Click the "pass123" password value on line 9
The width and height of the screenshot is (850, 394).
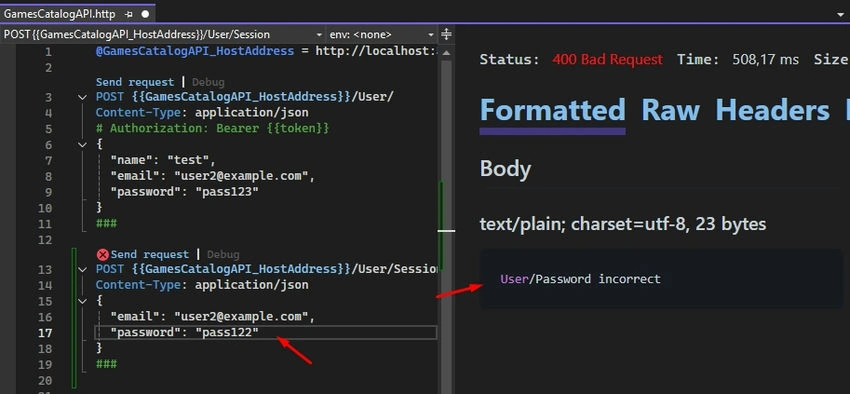[x=227, y=192]
